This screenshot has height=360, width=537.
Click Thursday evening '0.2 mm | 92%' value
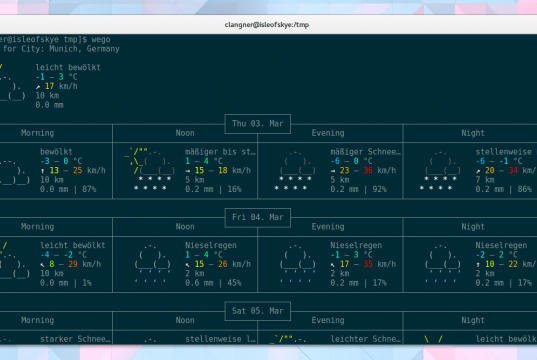(x=359, y=189)
